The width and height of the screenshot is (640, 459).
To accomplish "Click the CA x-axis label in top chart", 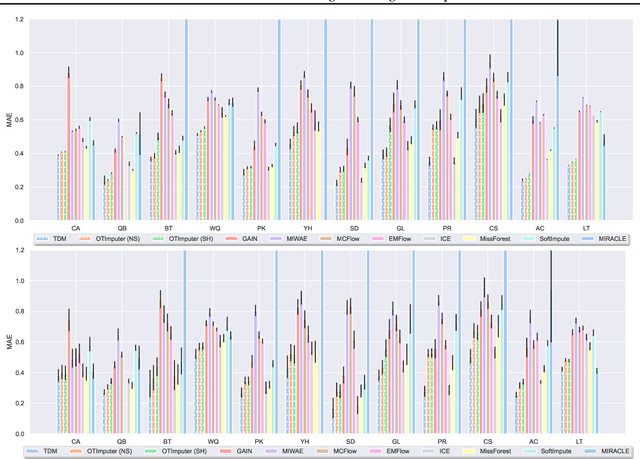I will point(76,228).
